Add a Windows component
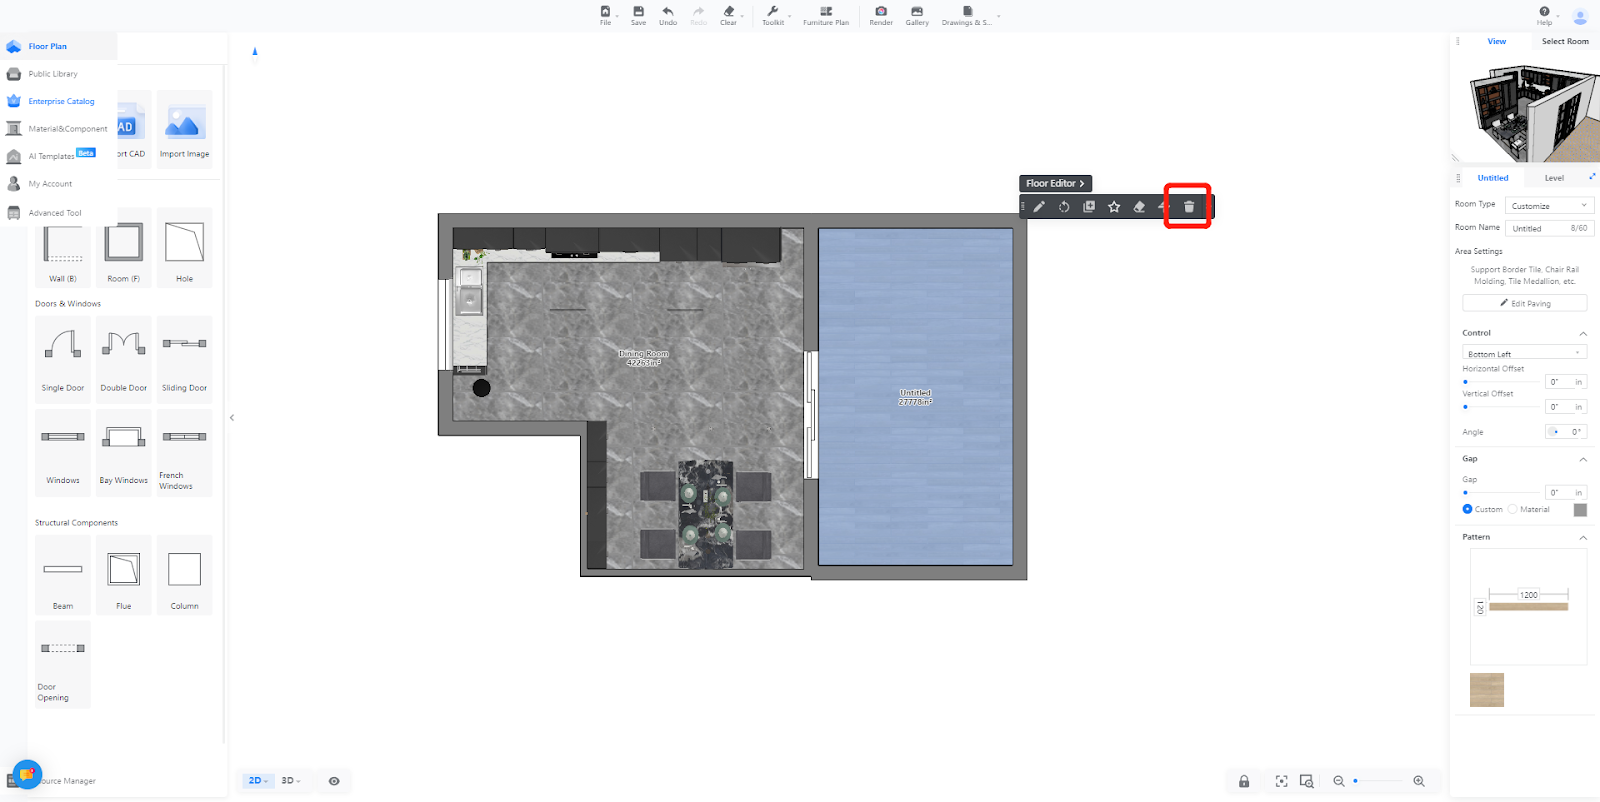Image resolution: width=1600 pixels, height=802 pixels. point(63,453)
